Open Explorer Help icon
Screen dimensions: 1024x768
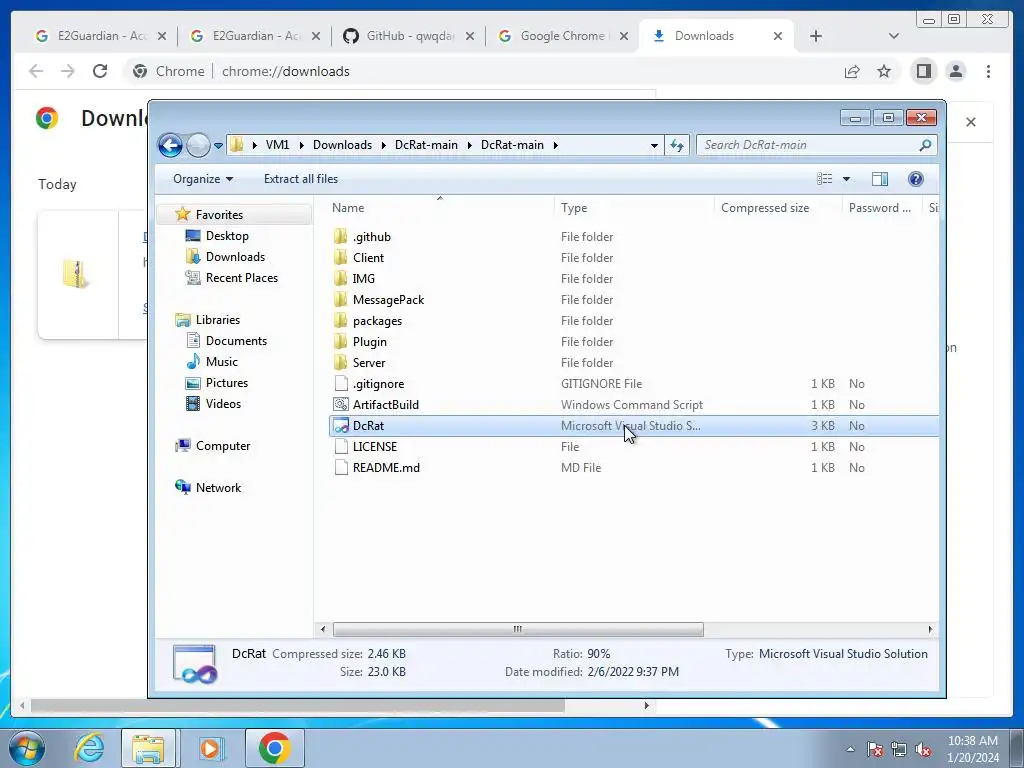click(916, 179)
